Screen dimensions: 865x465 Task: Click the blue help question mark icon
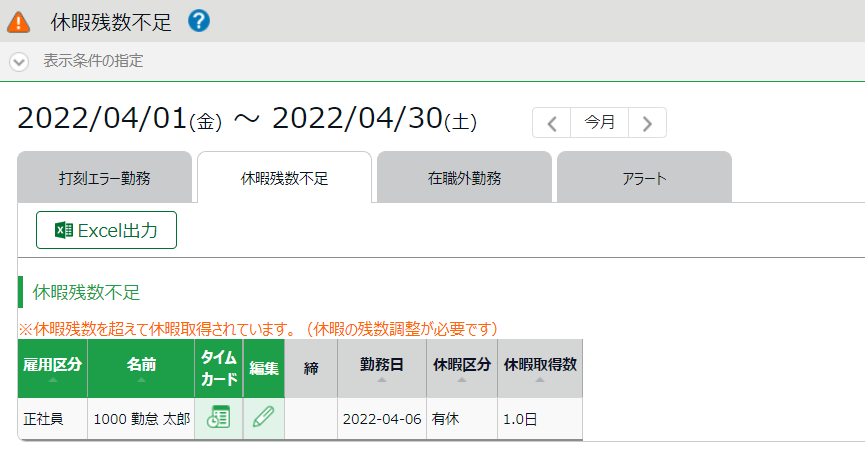click(x=199, y=21)
